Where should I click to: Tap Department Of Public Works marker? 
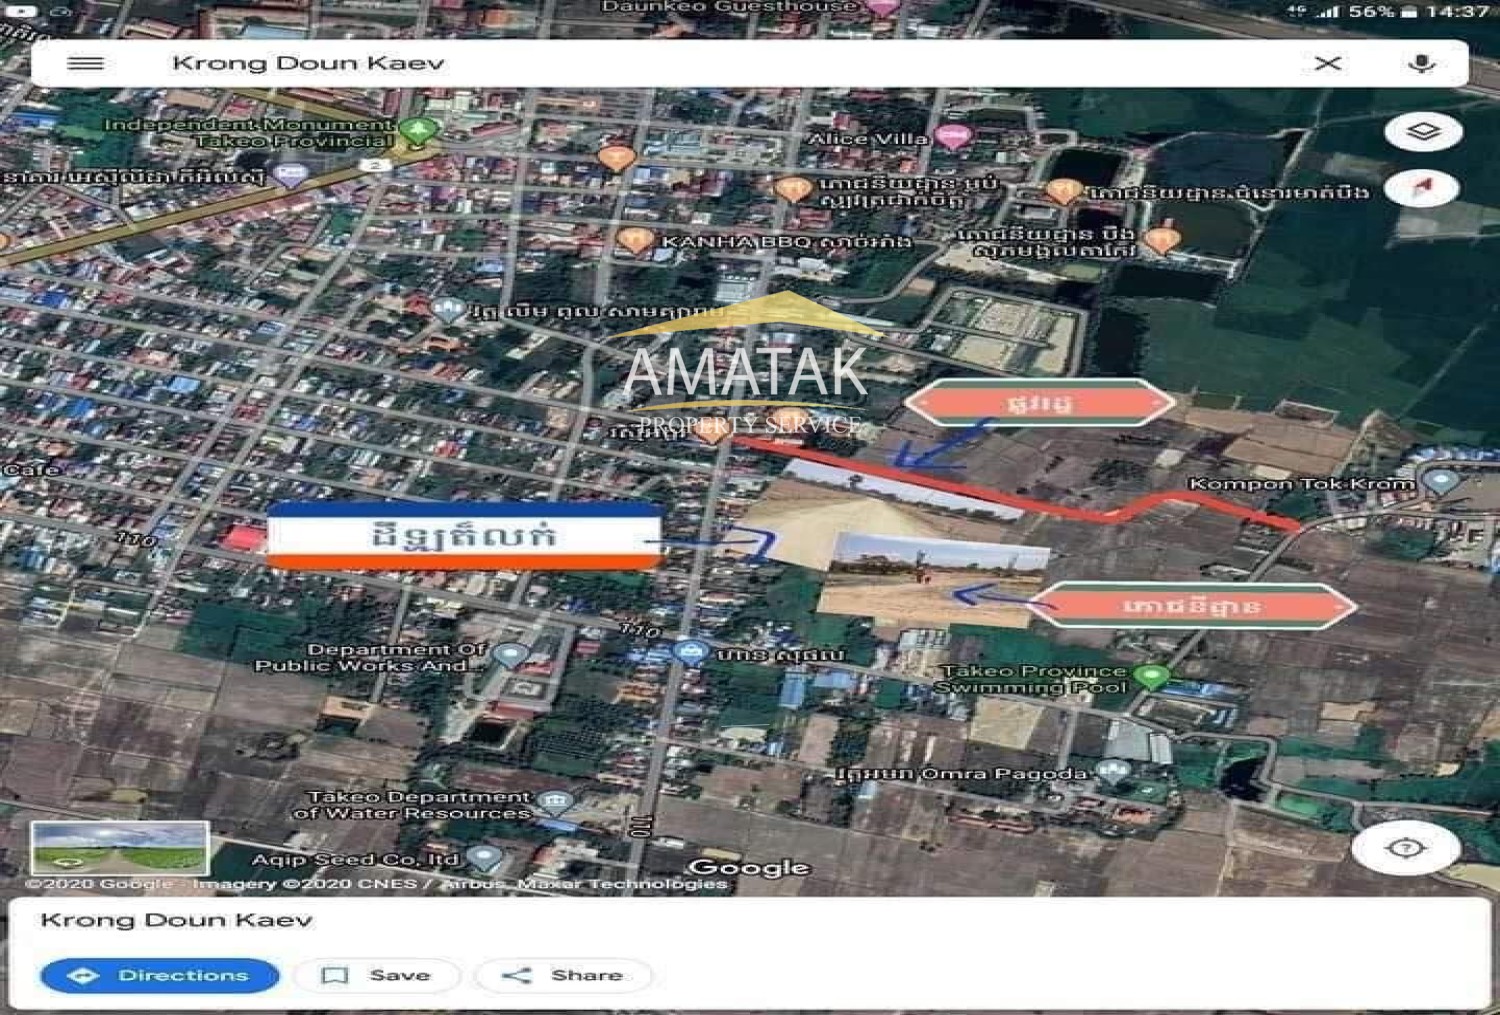coord(511,655)
